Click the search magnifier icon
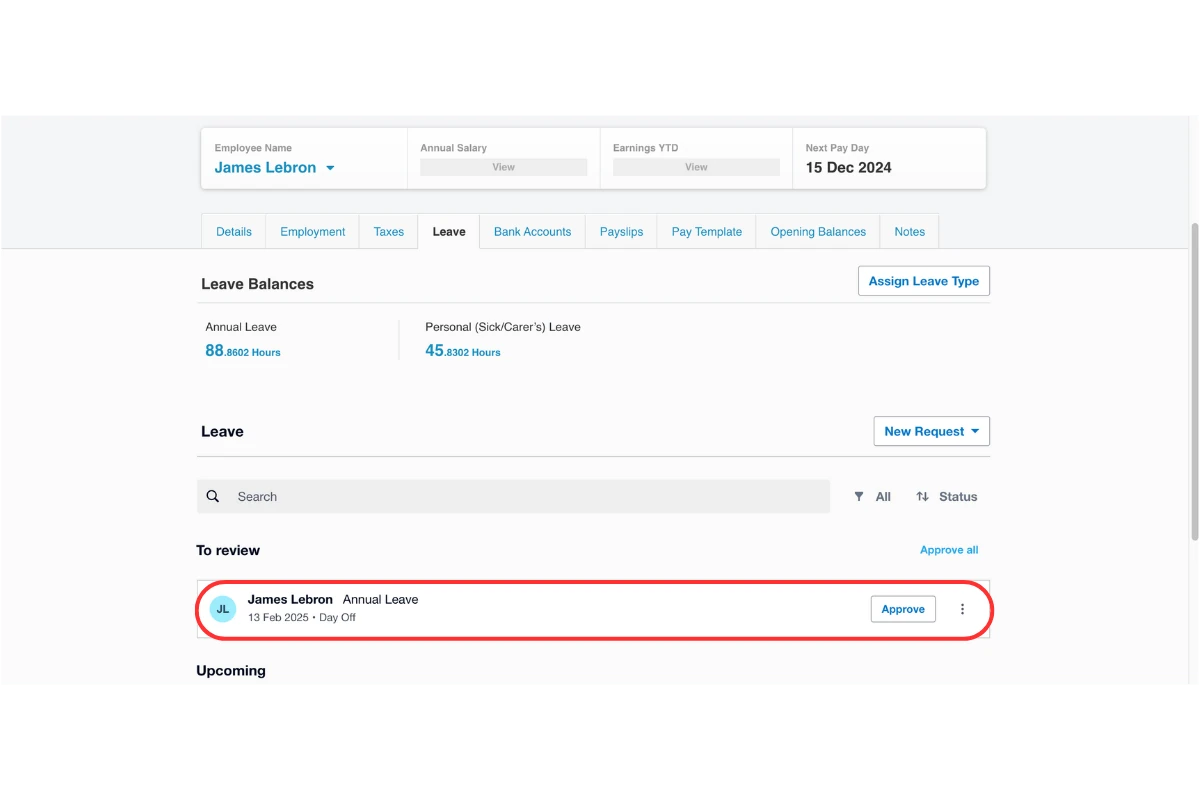Screen dimensions: 1200x800 pyautogui.click(x=213, y=496)
